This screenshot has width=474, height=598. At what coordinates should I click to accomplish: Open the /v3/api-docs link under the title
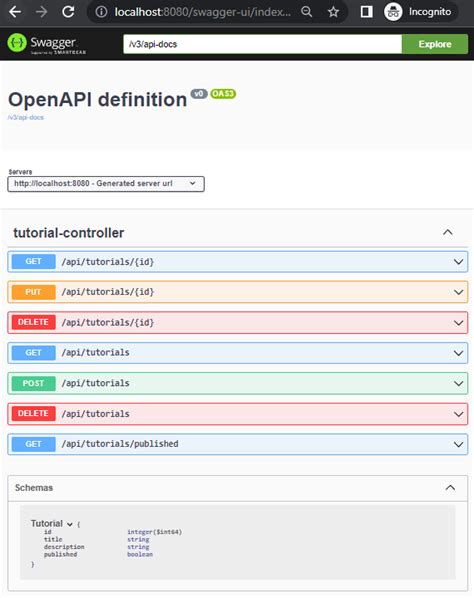tap(26, 117)
